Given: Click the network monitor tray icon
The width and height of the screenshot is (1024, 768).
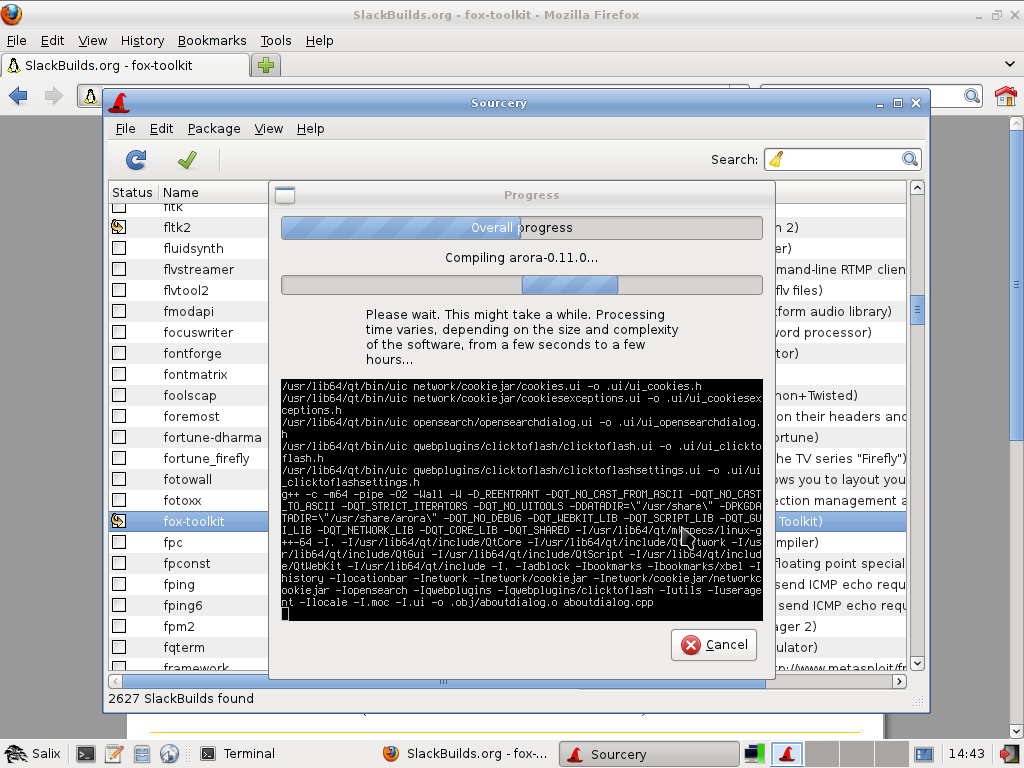Looking at the screenshot, I should [755, 754].
